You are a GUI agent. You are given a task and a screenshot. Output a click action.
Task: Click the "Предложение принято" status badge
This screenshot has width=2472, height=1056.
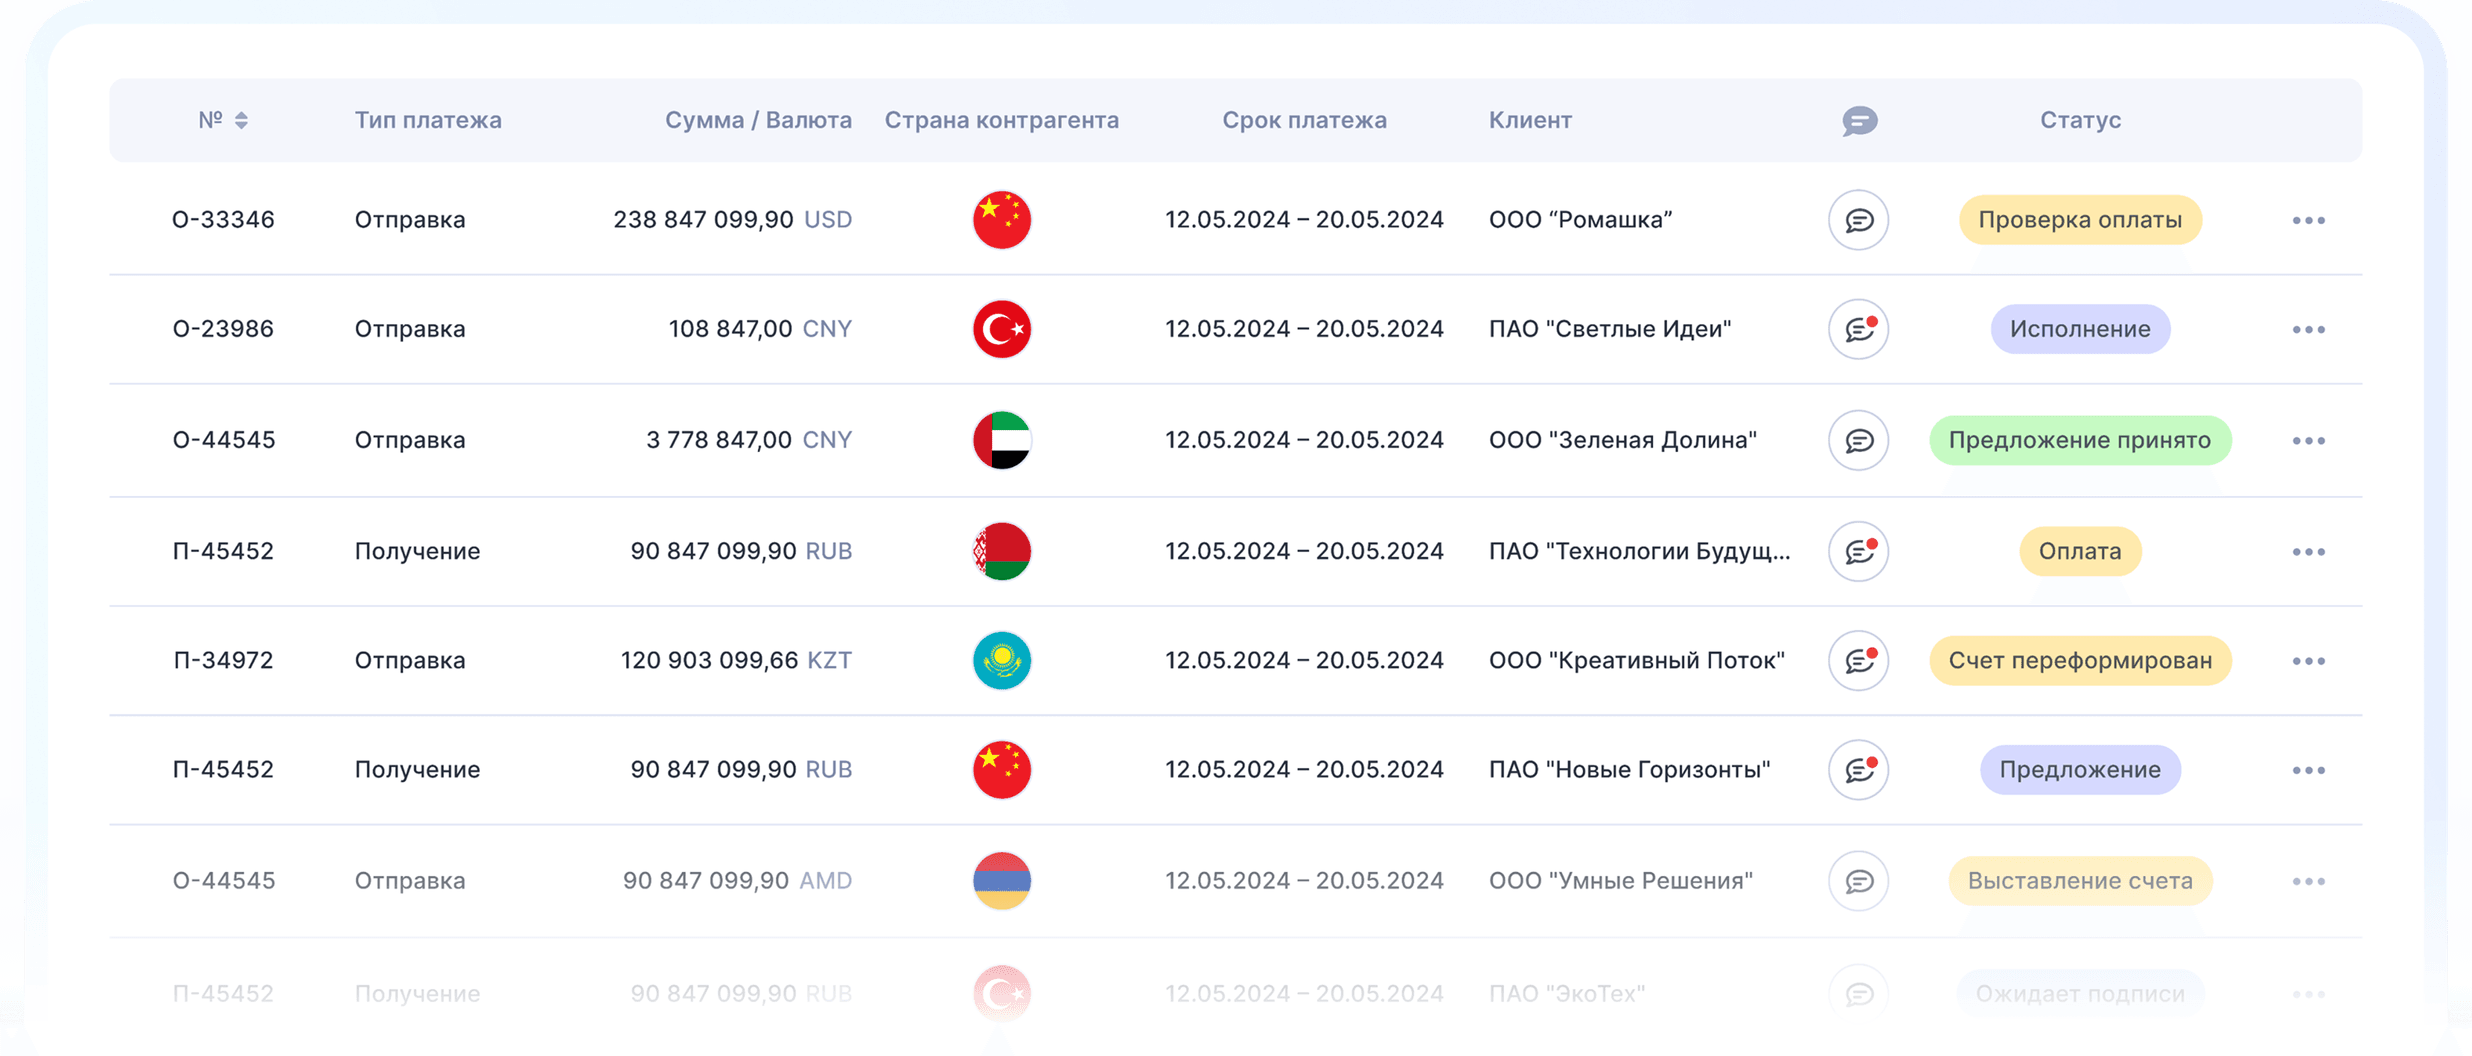click(2080, 440)
